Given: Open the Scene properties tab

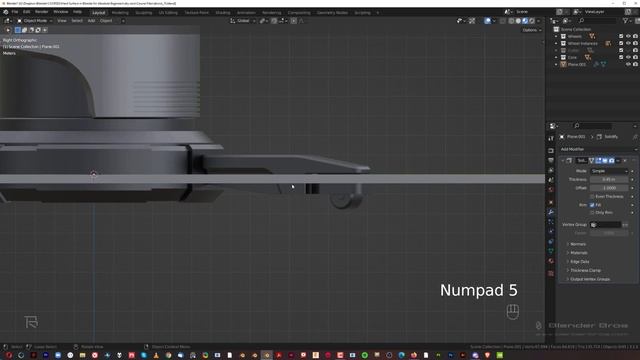Looking at the screenshot, I should click(551, 180).
